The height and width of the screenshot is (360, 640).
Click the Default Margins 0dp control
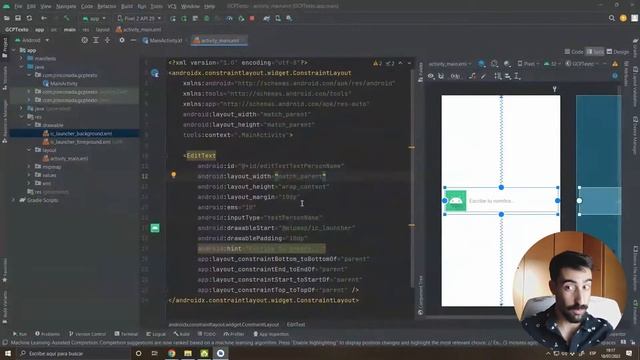pyautogui.click(x=455, y=76)
